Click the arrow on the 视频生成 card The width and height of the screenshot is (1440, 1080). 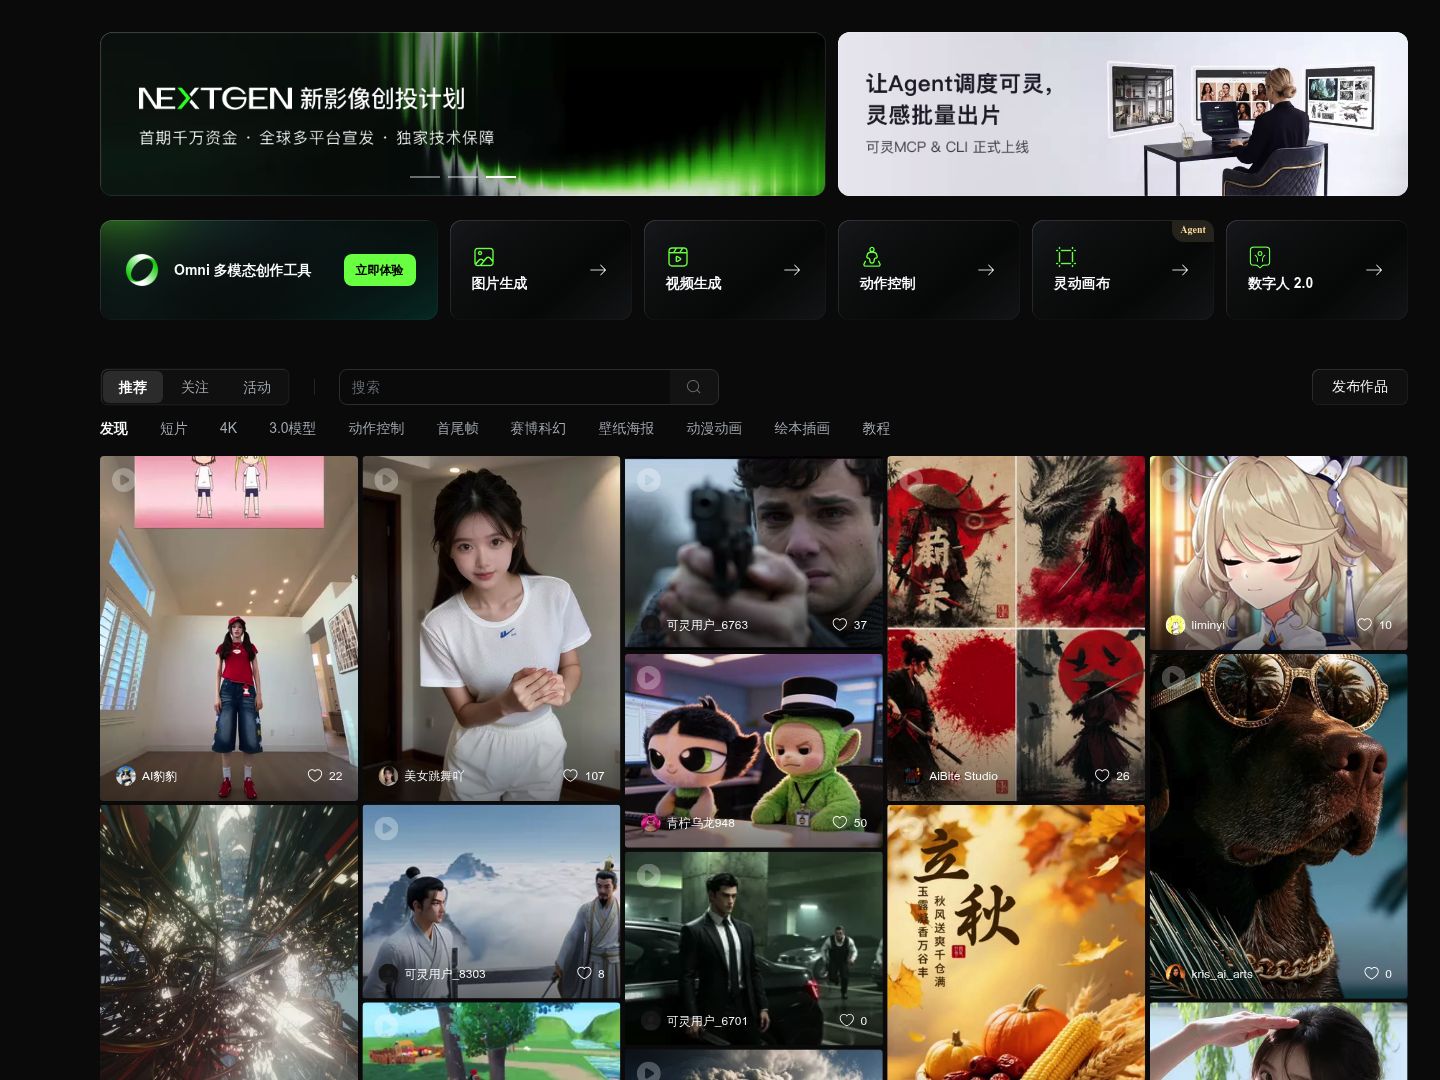click(x=792, y=270)
